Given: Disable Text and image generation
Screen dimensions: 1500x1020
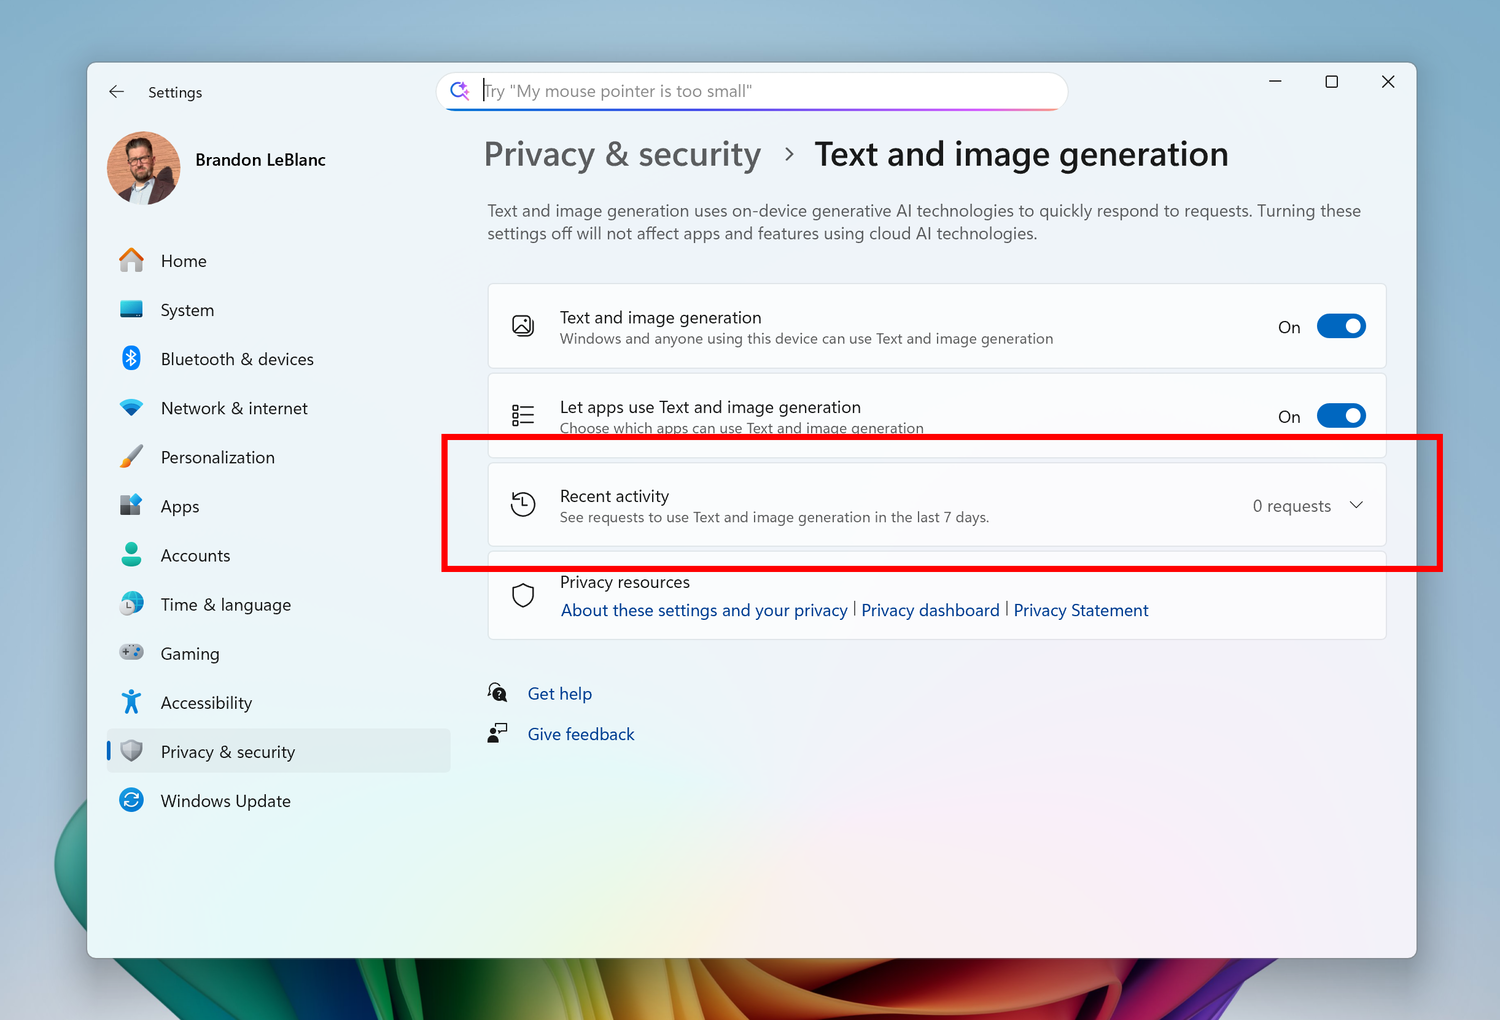Looking at the screenshot, I should [1341, 326].
